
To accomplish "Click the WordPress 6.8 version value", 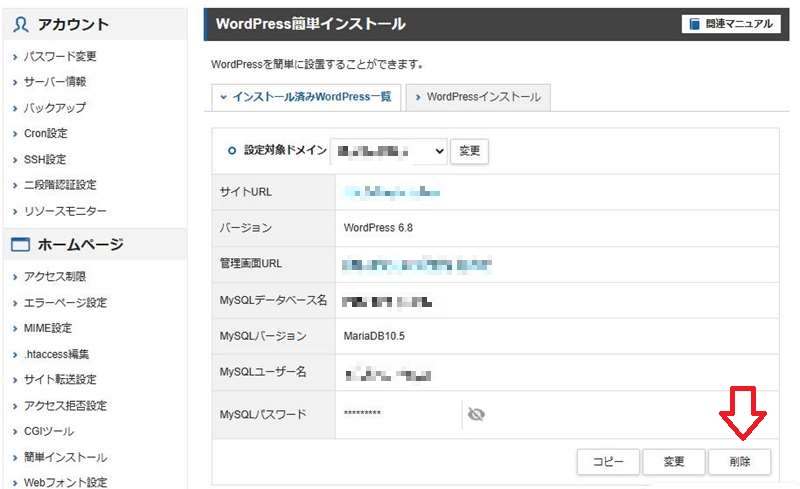I will 378,228.
